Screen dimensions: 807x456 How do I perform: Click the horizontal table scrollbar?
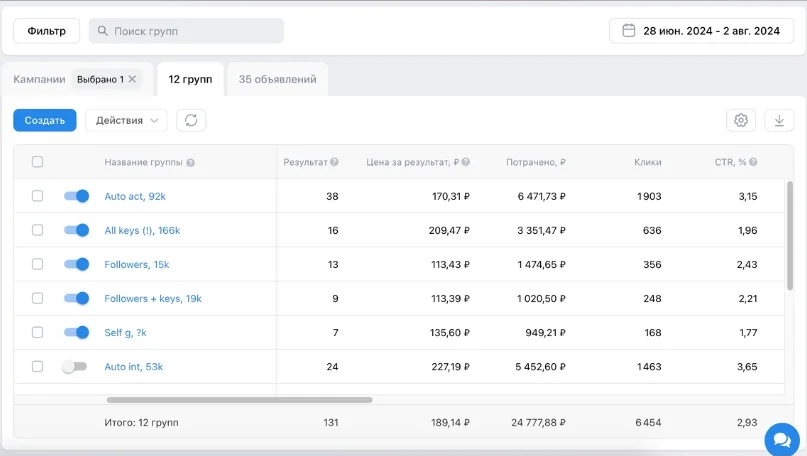coord(239,400)
